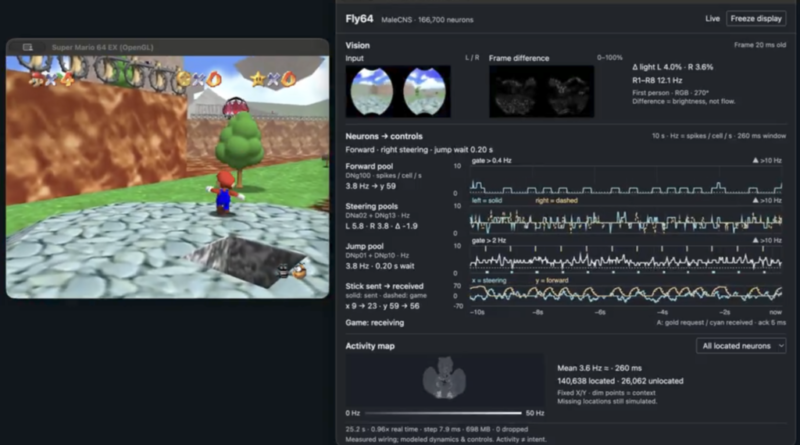Click the Forward pool spike chart
This screenshot has width=800, height=445.
pos(626,180)
